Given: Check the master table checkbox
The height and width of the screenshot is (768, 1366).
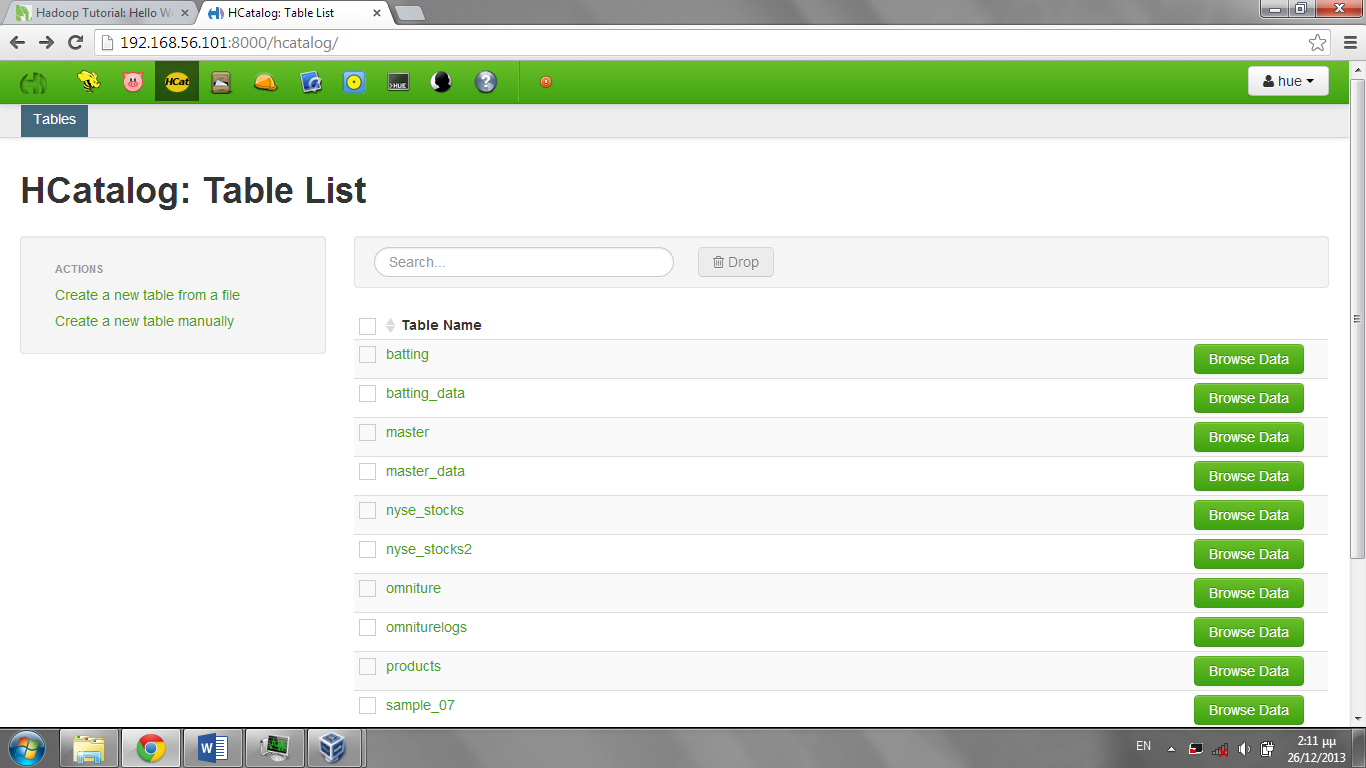Looking at the screenshot, I should coord(367,432).
